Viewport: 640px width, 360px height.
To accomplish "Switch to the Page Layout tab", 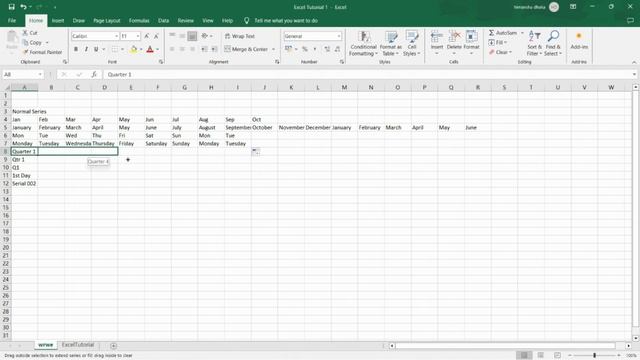I will click(107, 20).
